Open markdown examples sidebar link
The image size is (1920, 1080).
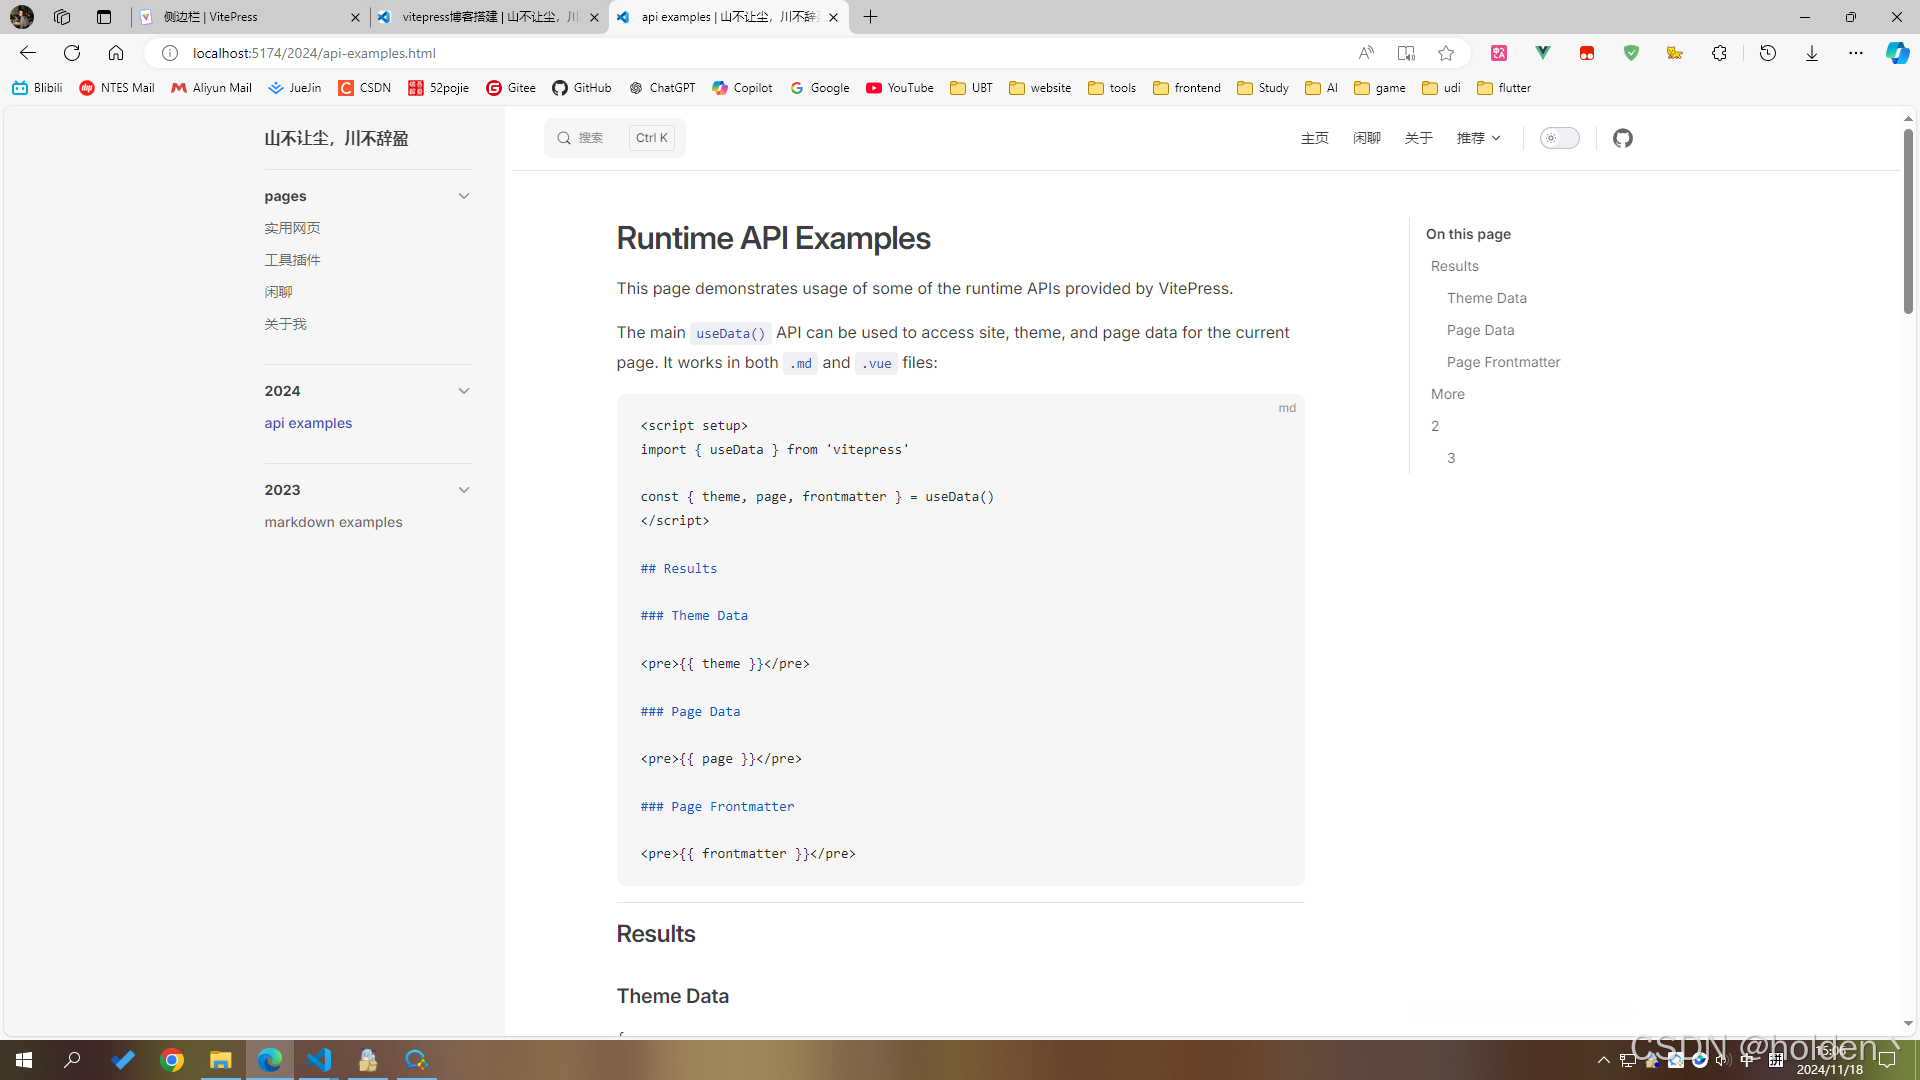click(x=333, y=522)
